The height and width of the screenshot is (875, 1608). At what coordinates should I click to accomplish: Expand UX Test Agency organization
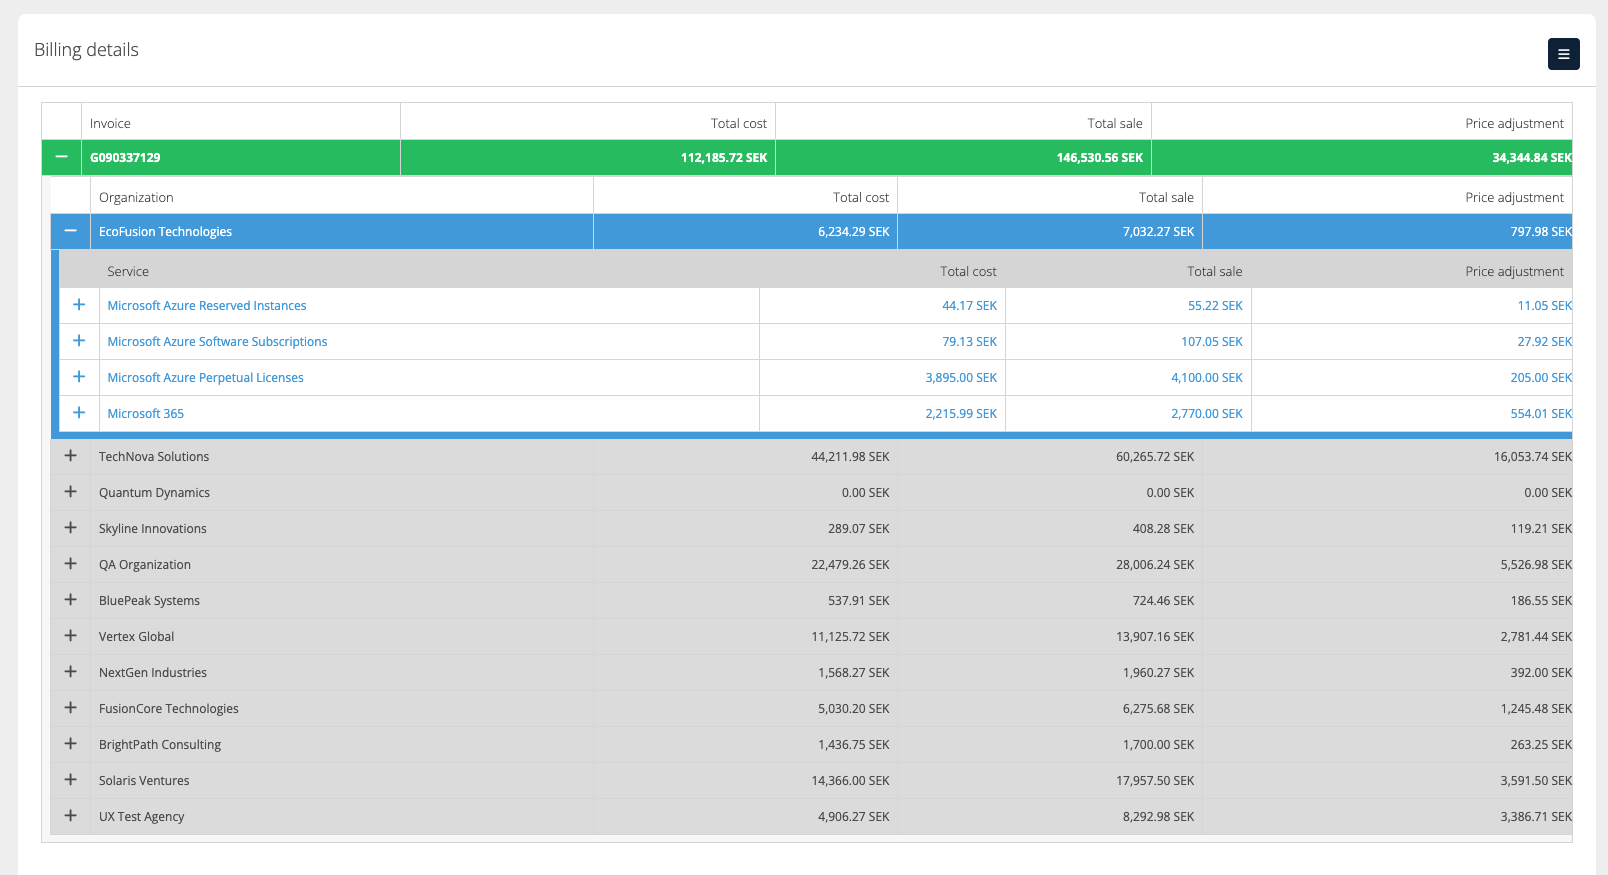point(70,816)
